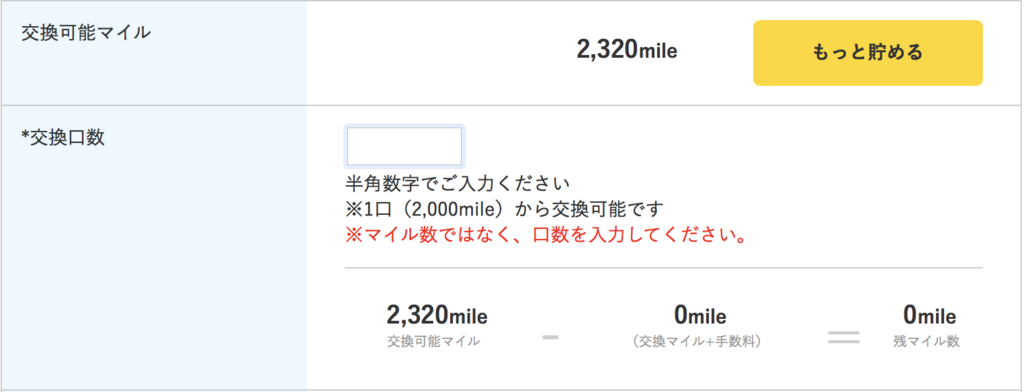Viewport: 1024px width, 392px height.
Task: Click the 0mile value above (交換マイル+手数料)
Action: 700,316
